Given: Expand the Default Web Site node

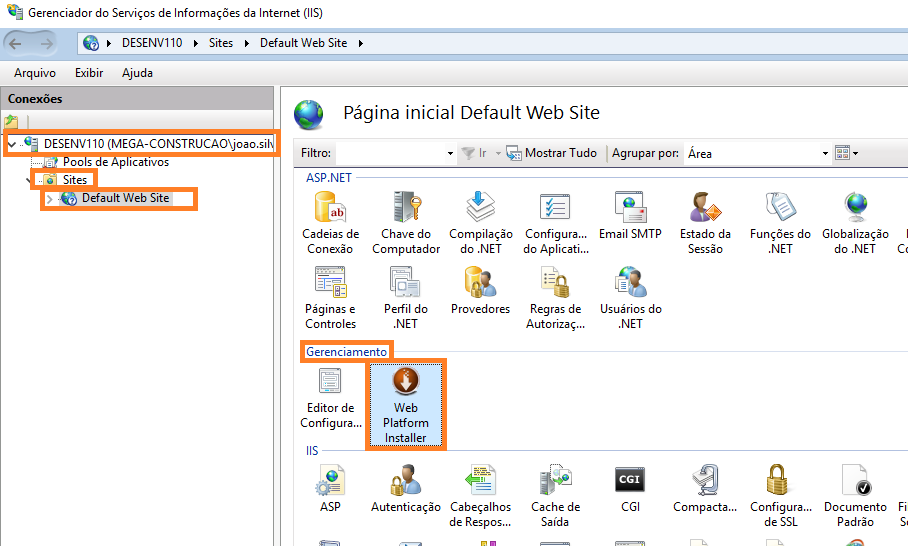Looking at the screenshot, I should pos(49,199).
